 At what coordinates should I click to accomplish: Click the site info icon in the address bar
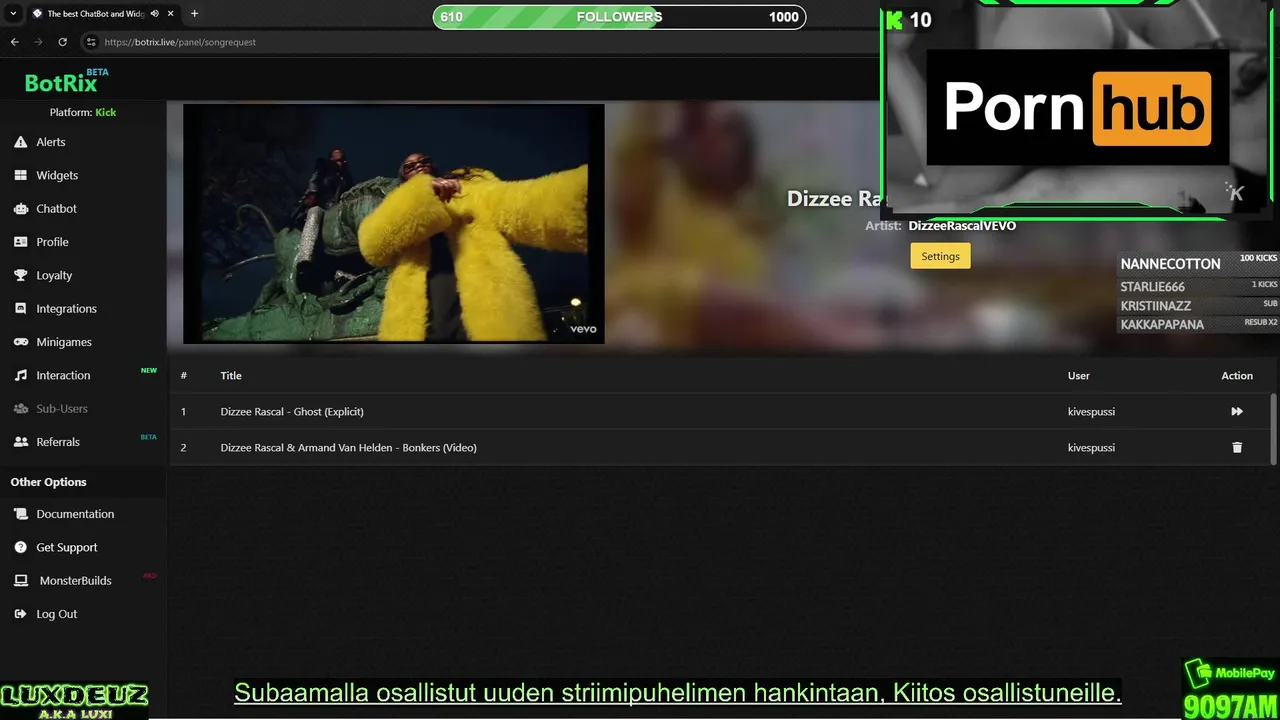90,42
